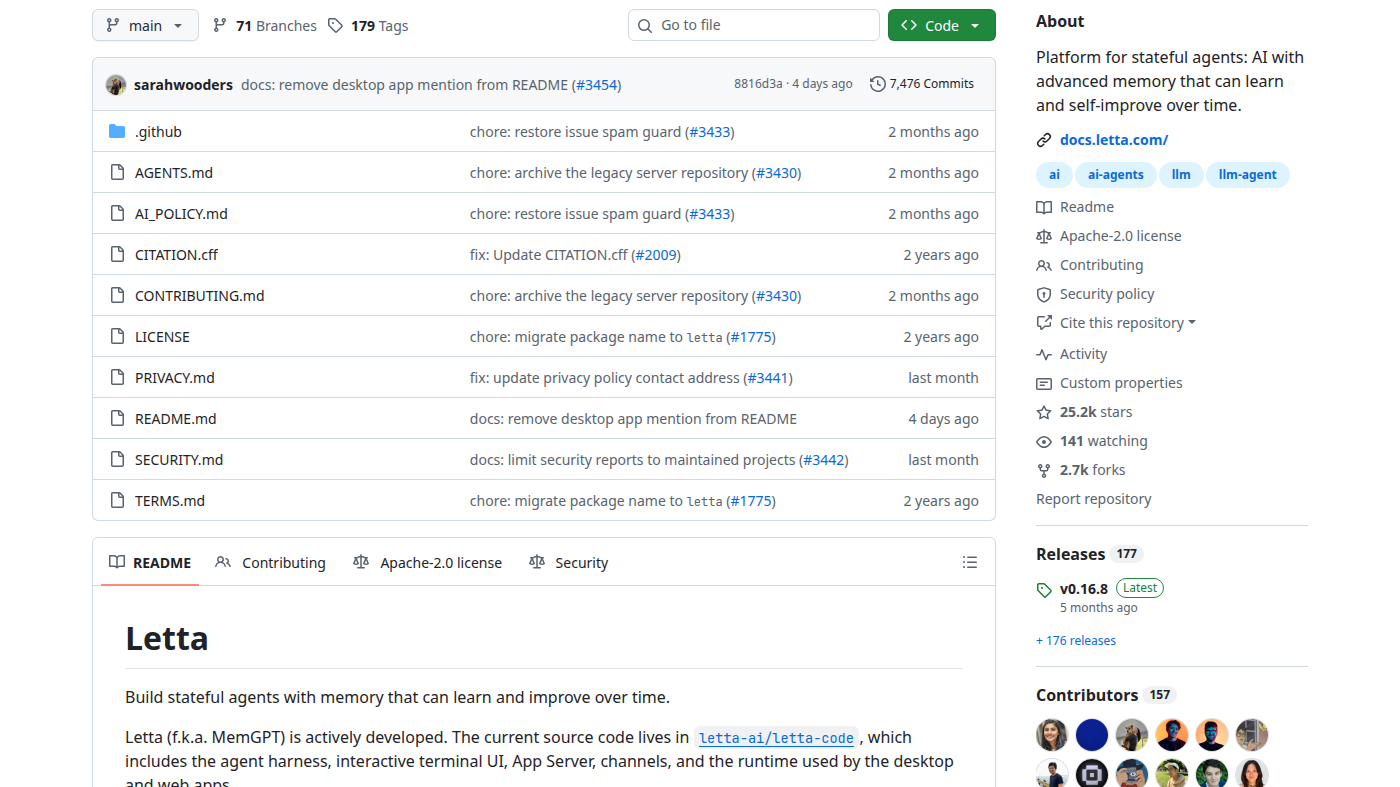Open the CITATION.cff file
1400x787 pixels.
[176, 255]
